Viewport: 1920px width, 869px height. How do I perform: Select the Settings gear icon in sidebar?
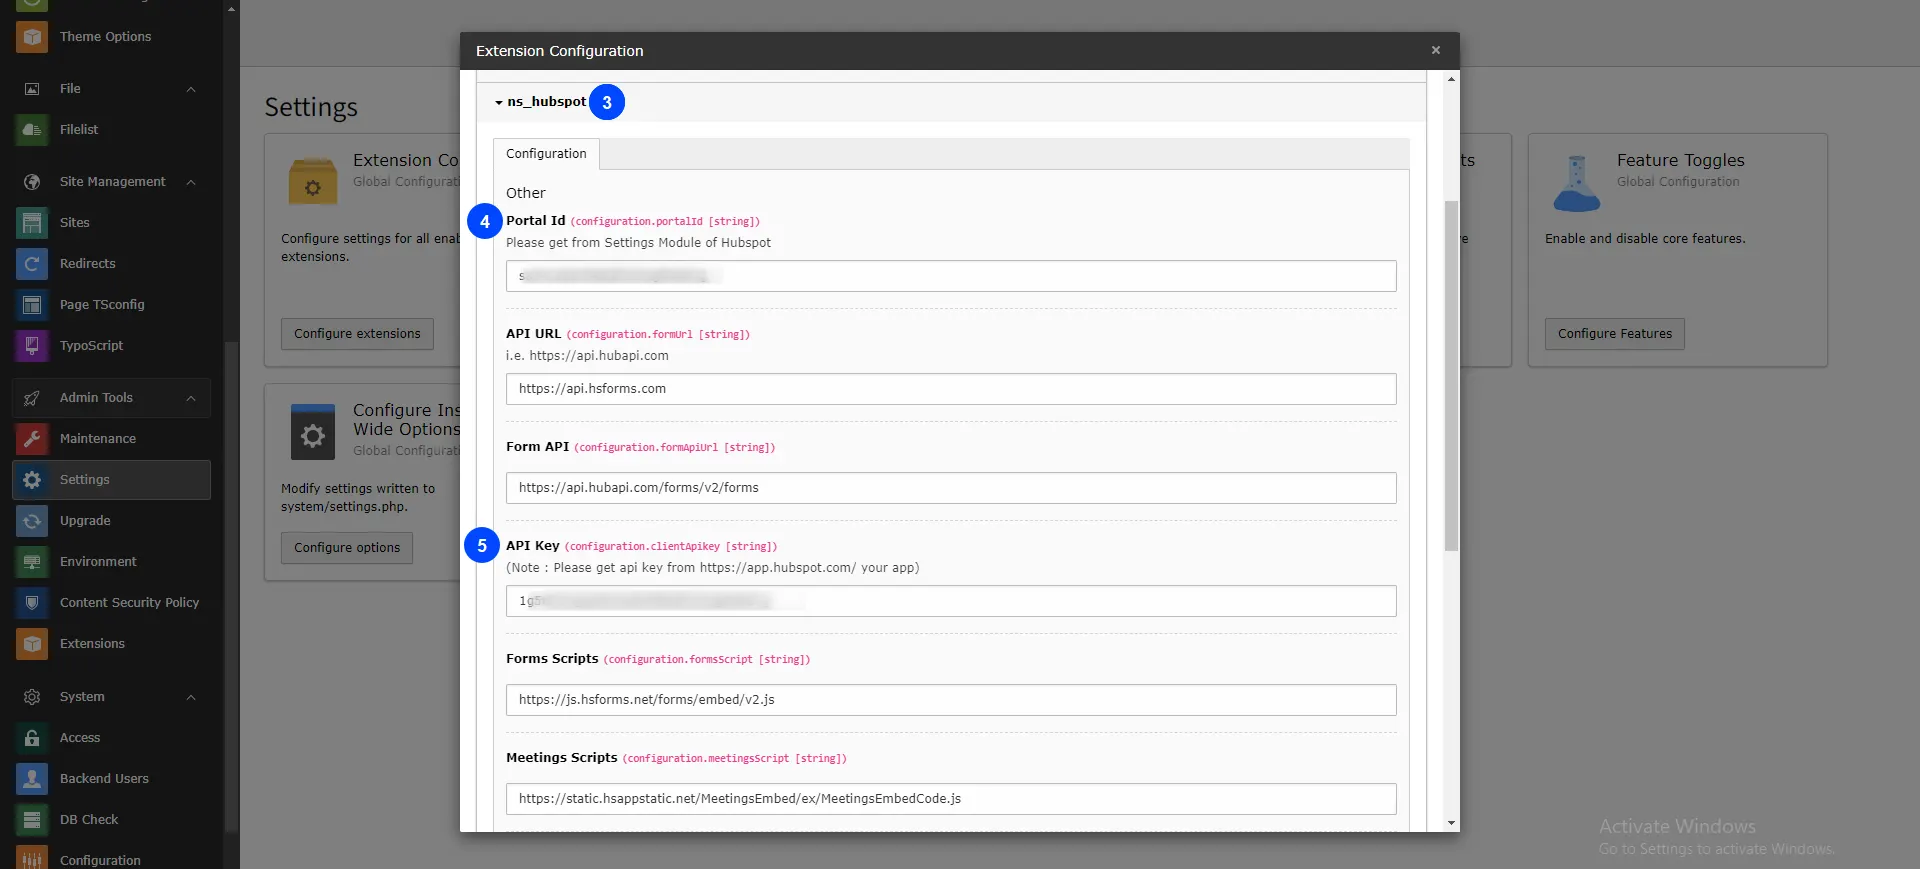[32, 480]
